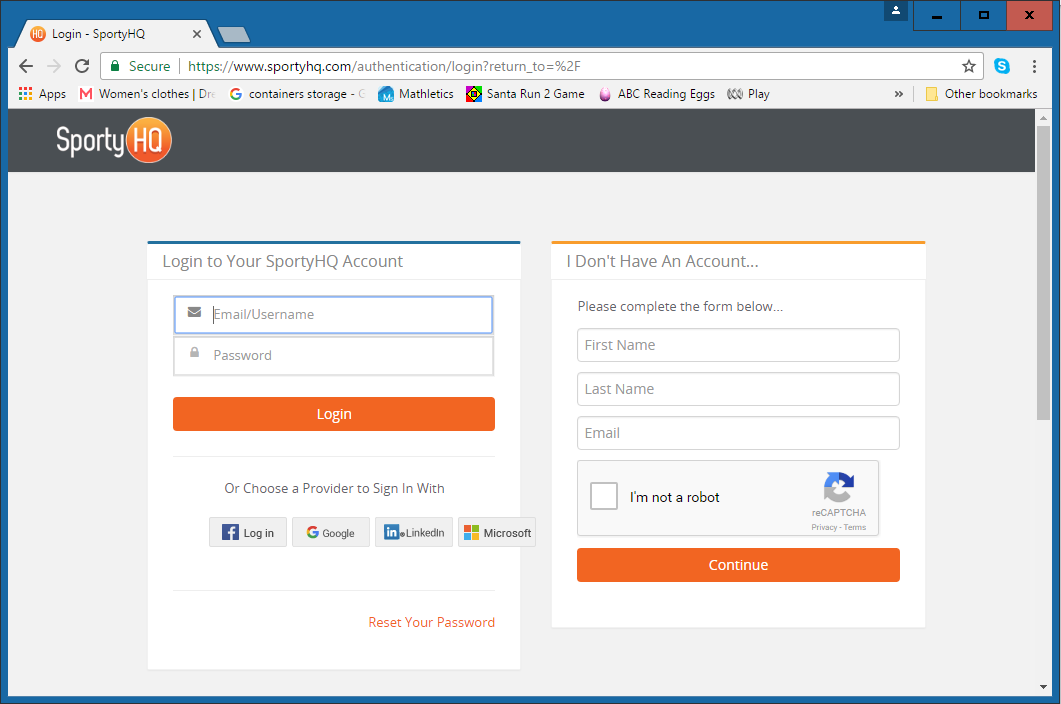Open Chrome's customize menu (three dots)
1061x704 pixels.
coord(1035,65)
